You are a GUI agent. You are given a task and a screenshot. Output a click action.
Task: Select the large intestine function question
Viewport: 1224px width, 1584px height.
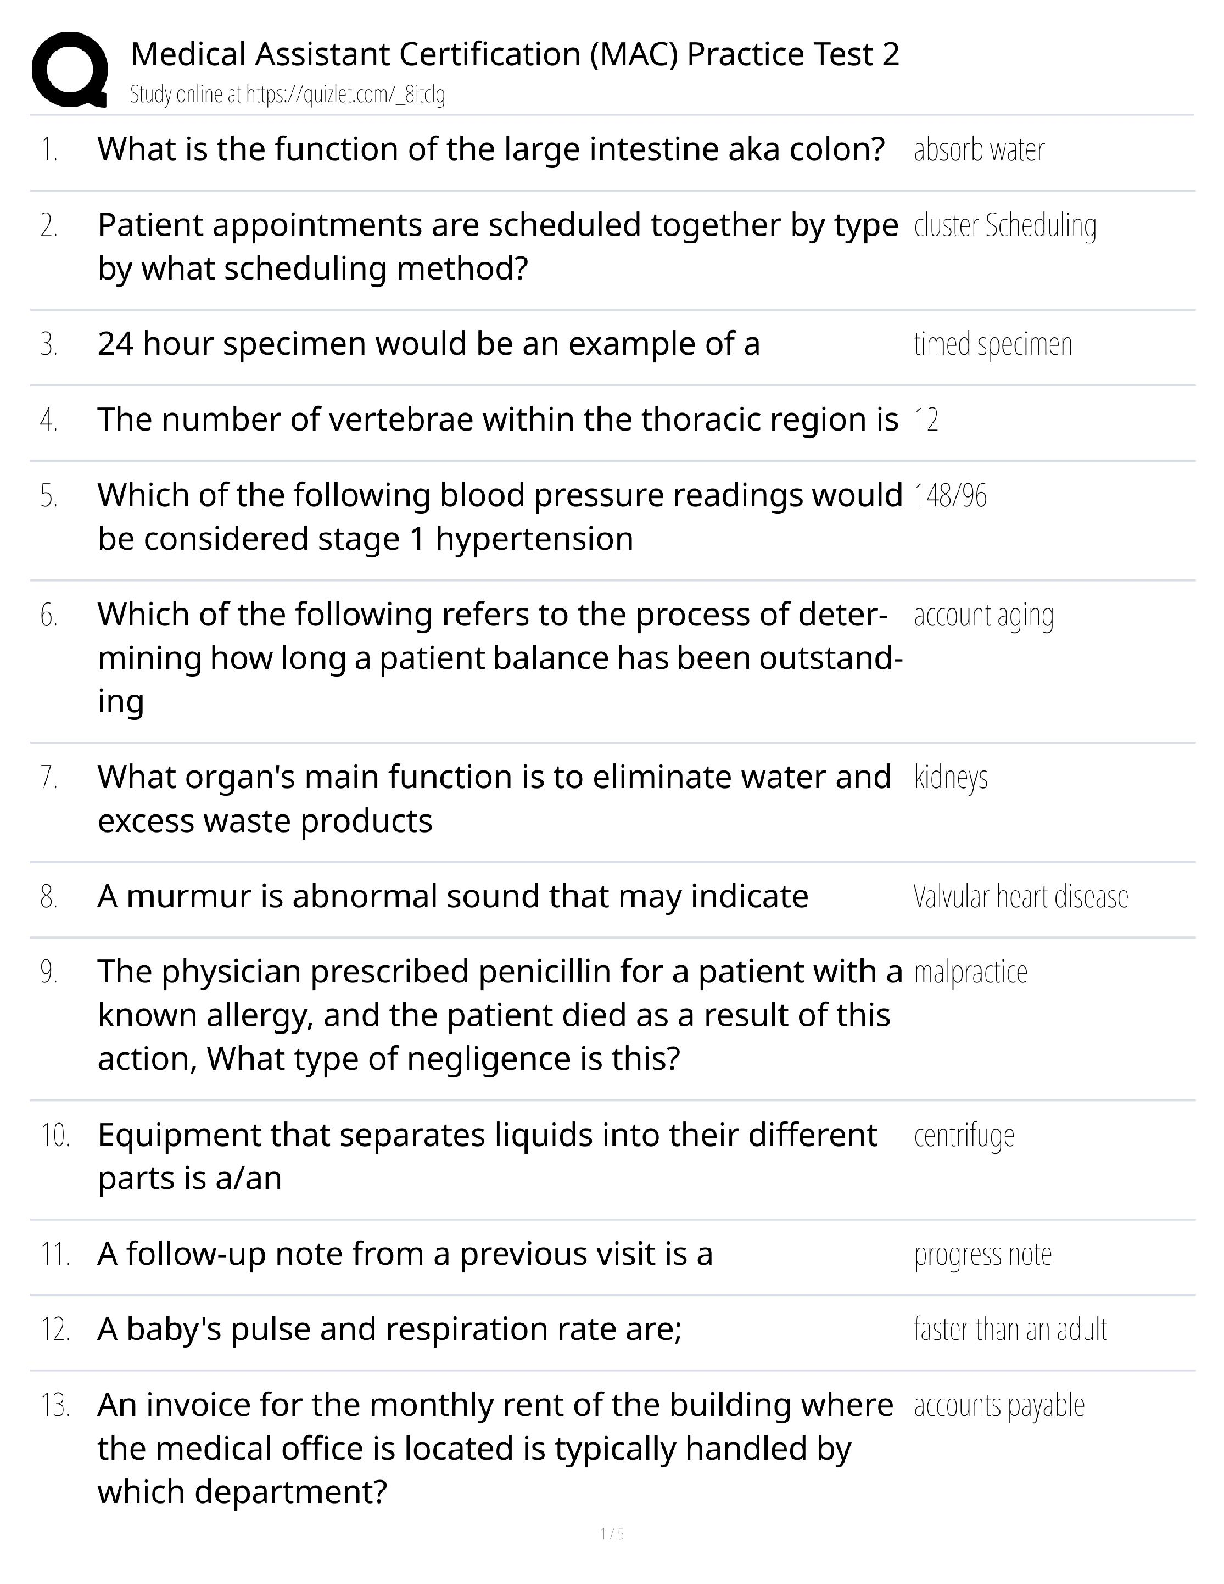pyautogui.click(x=490, y=149)
